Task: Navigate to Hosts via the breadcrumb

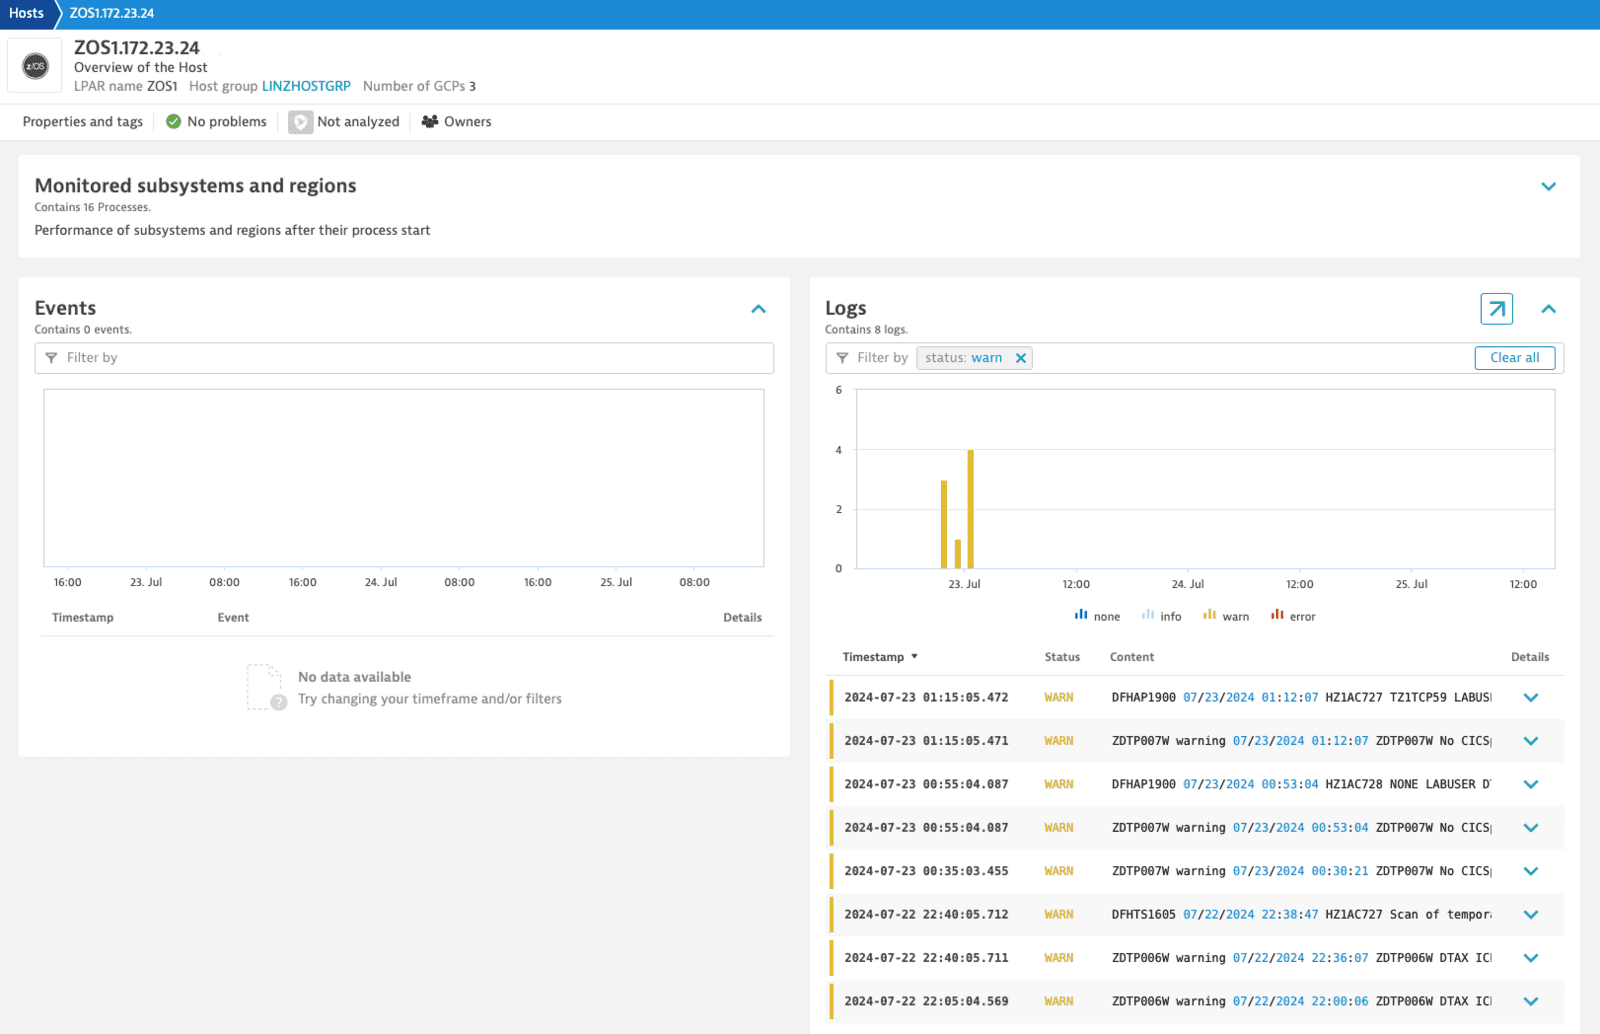Action: (x=26, y=13)
